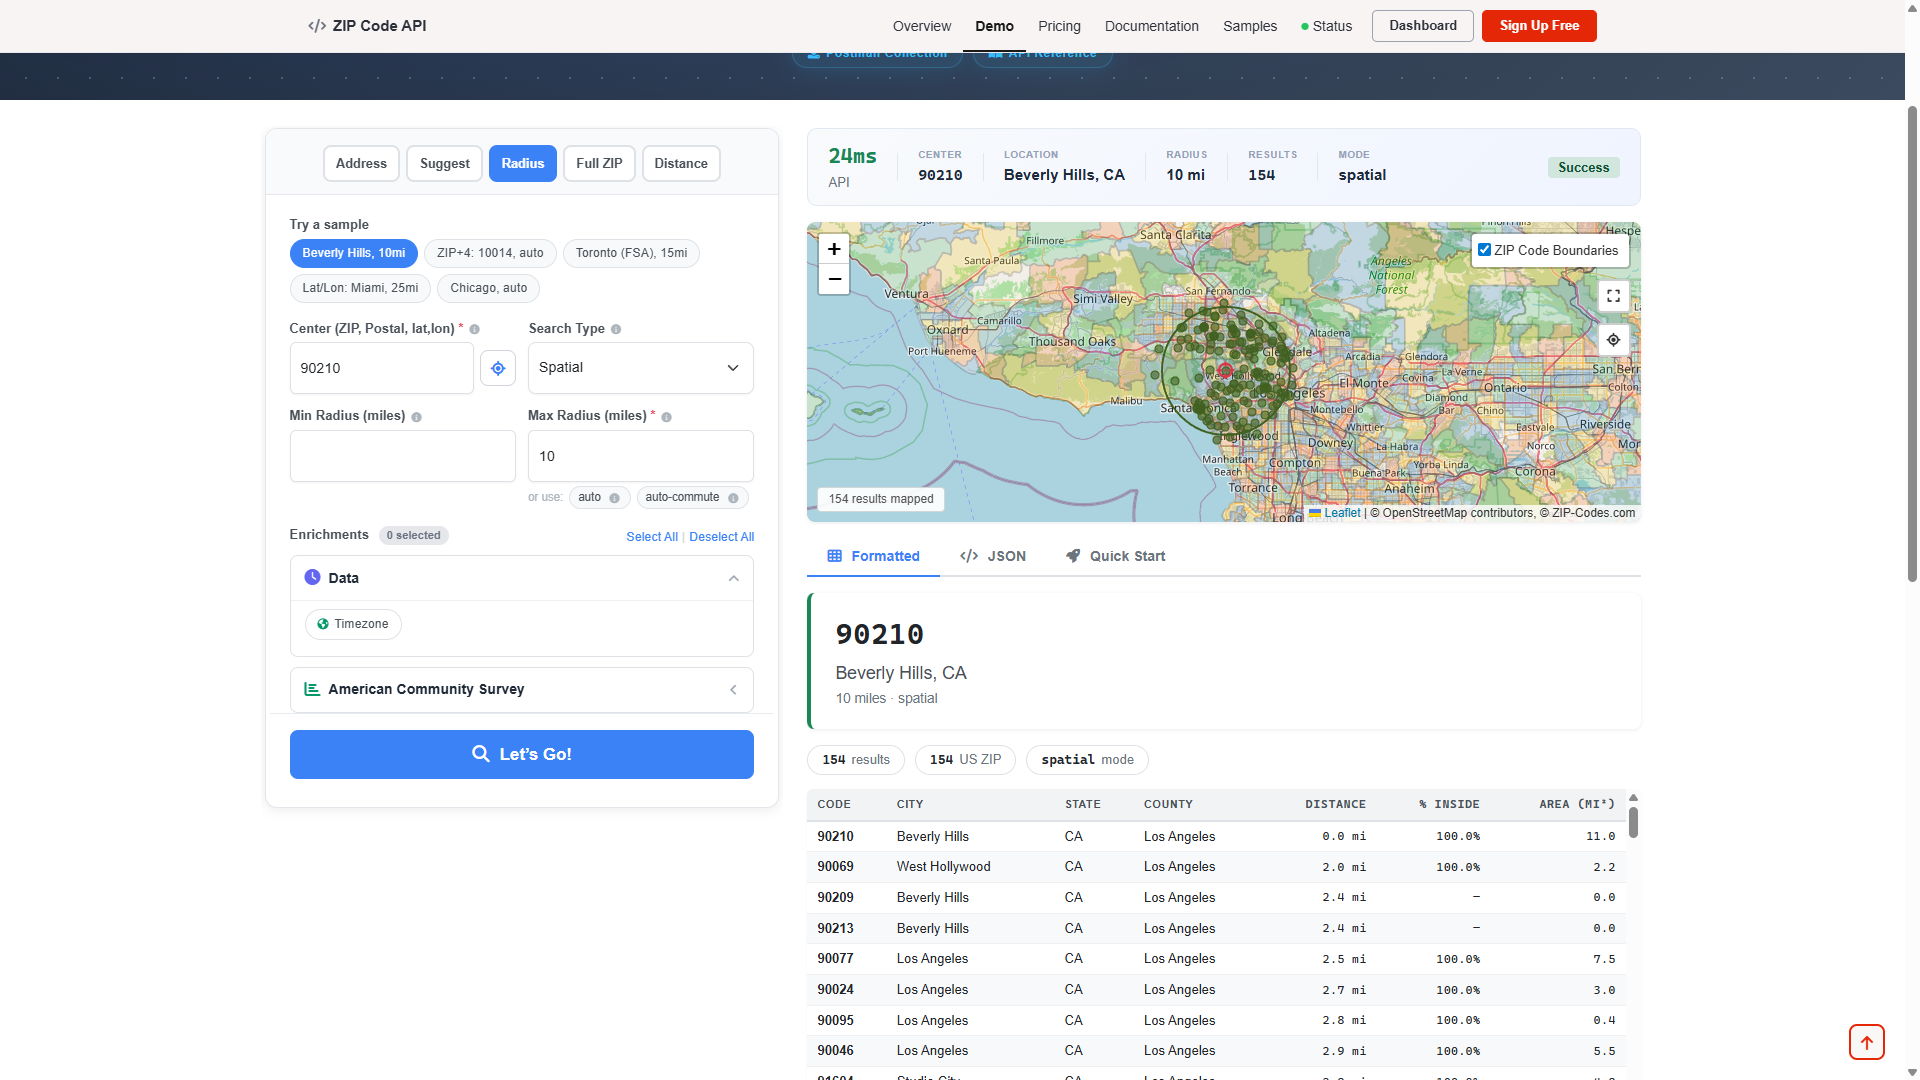The width and height of the screenshot is (1920, 1080).
Task: Choose the auto radius chip
Action: pos(599,498)
